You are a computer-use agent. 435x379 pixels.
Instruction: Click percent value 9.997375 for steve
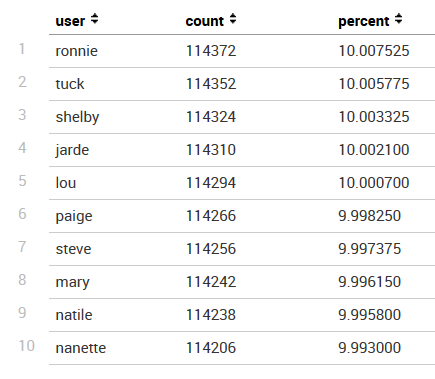(x=370, y=249)
